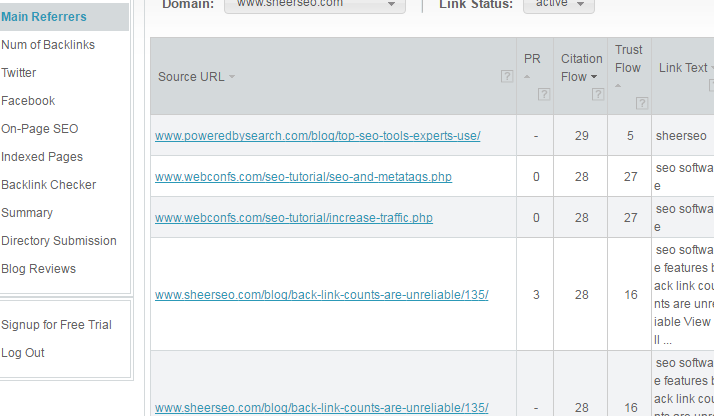714x416 pixels.
Task: Open sheerseo back-link-counts link with PR 3
Action: 321,295
